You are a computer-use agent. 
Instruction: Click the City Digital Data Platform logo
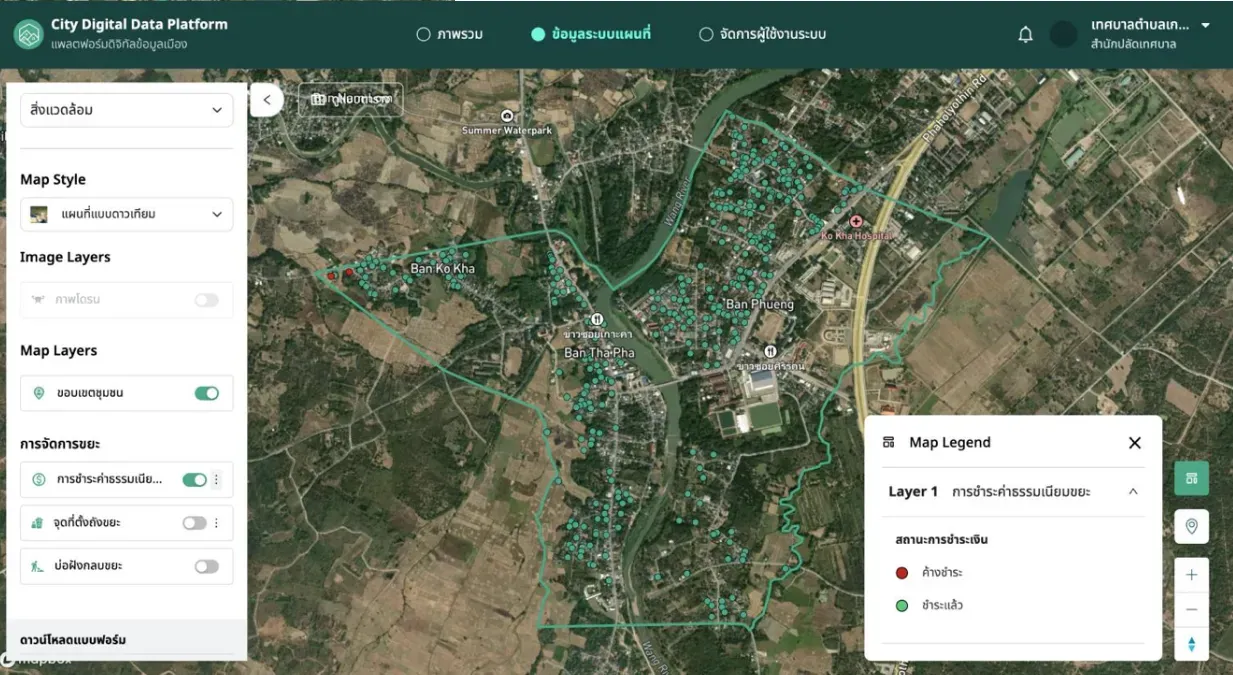(x=28, y=34)
